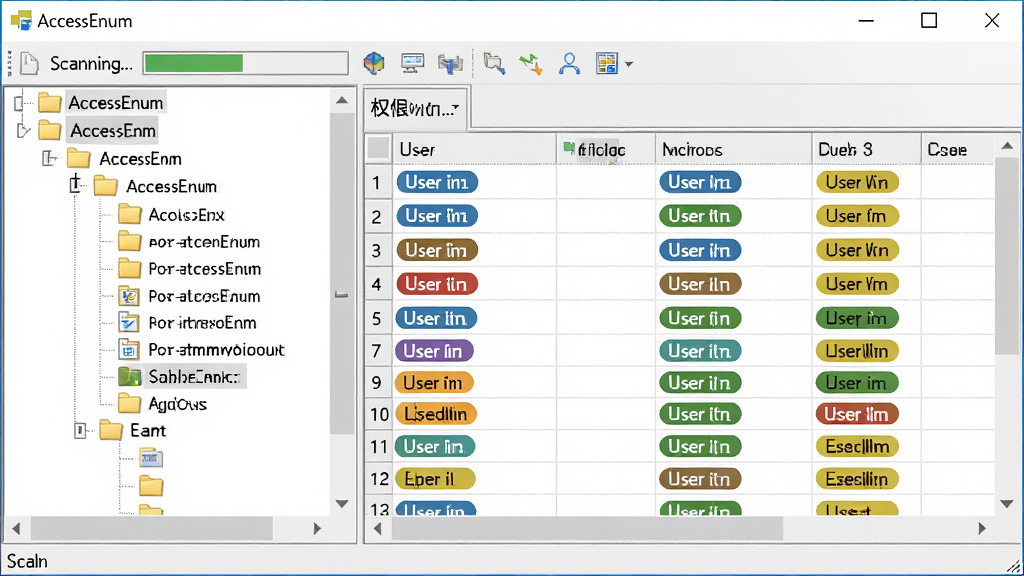Screen dimensions: 1024x576
Task: Click table horizontal scrollbar left arrow
Action: [x=377, y=528]
